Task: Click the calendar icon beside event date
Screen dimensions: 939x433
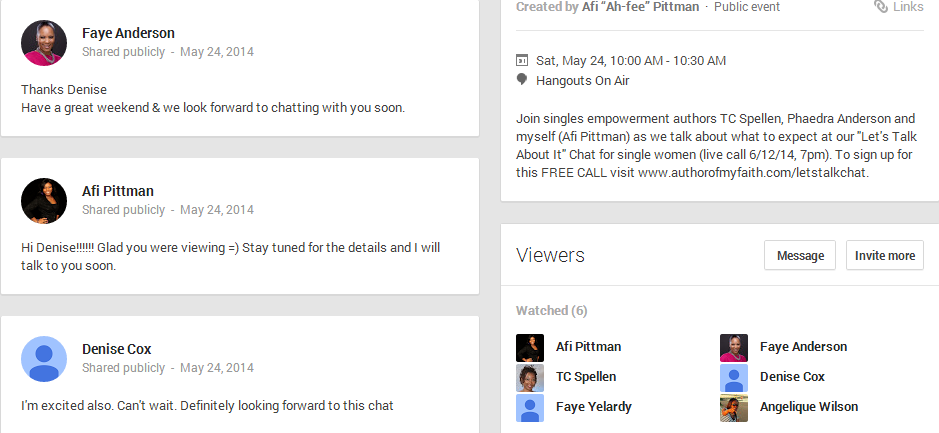Action: pos(522,60)
